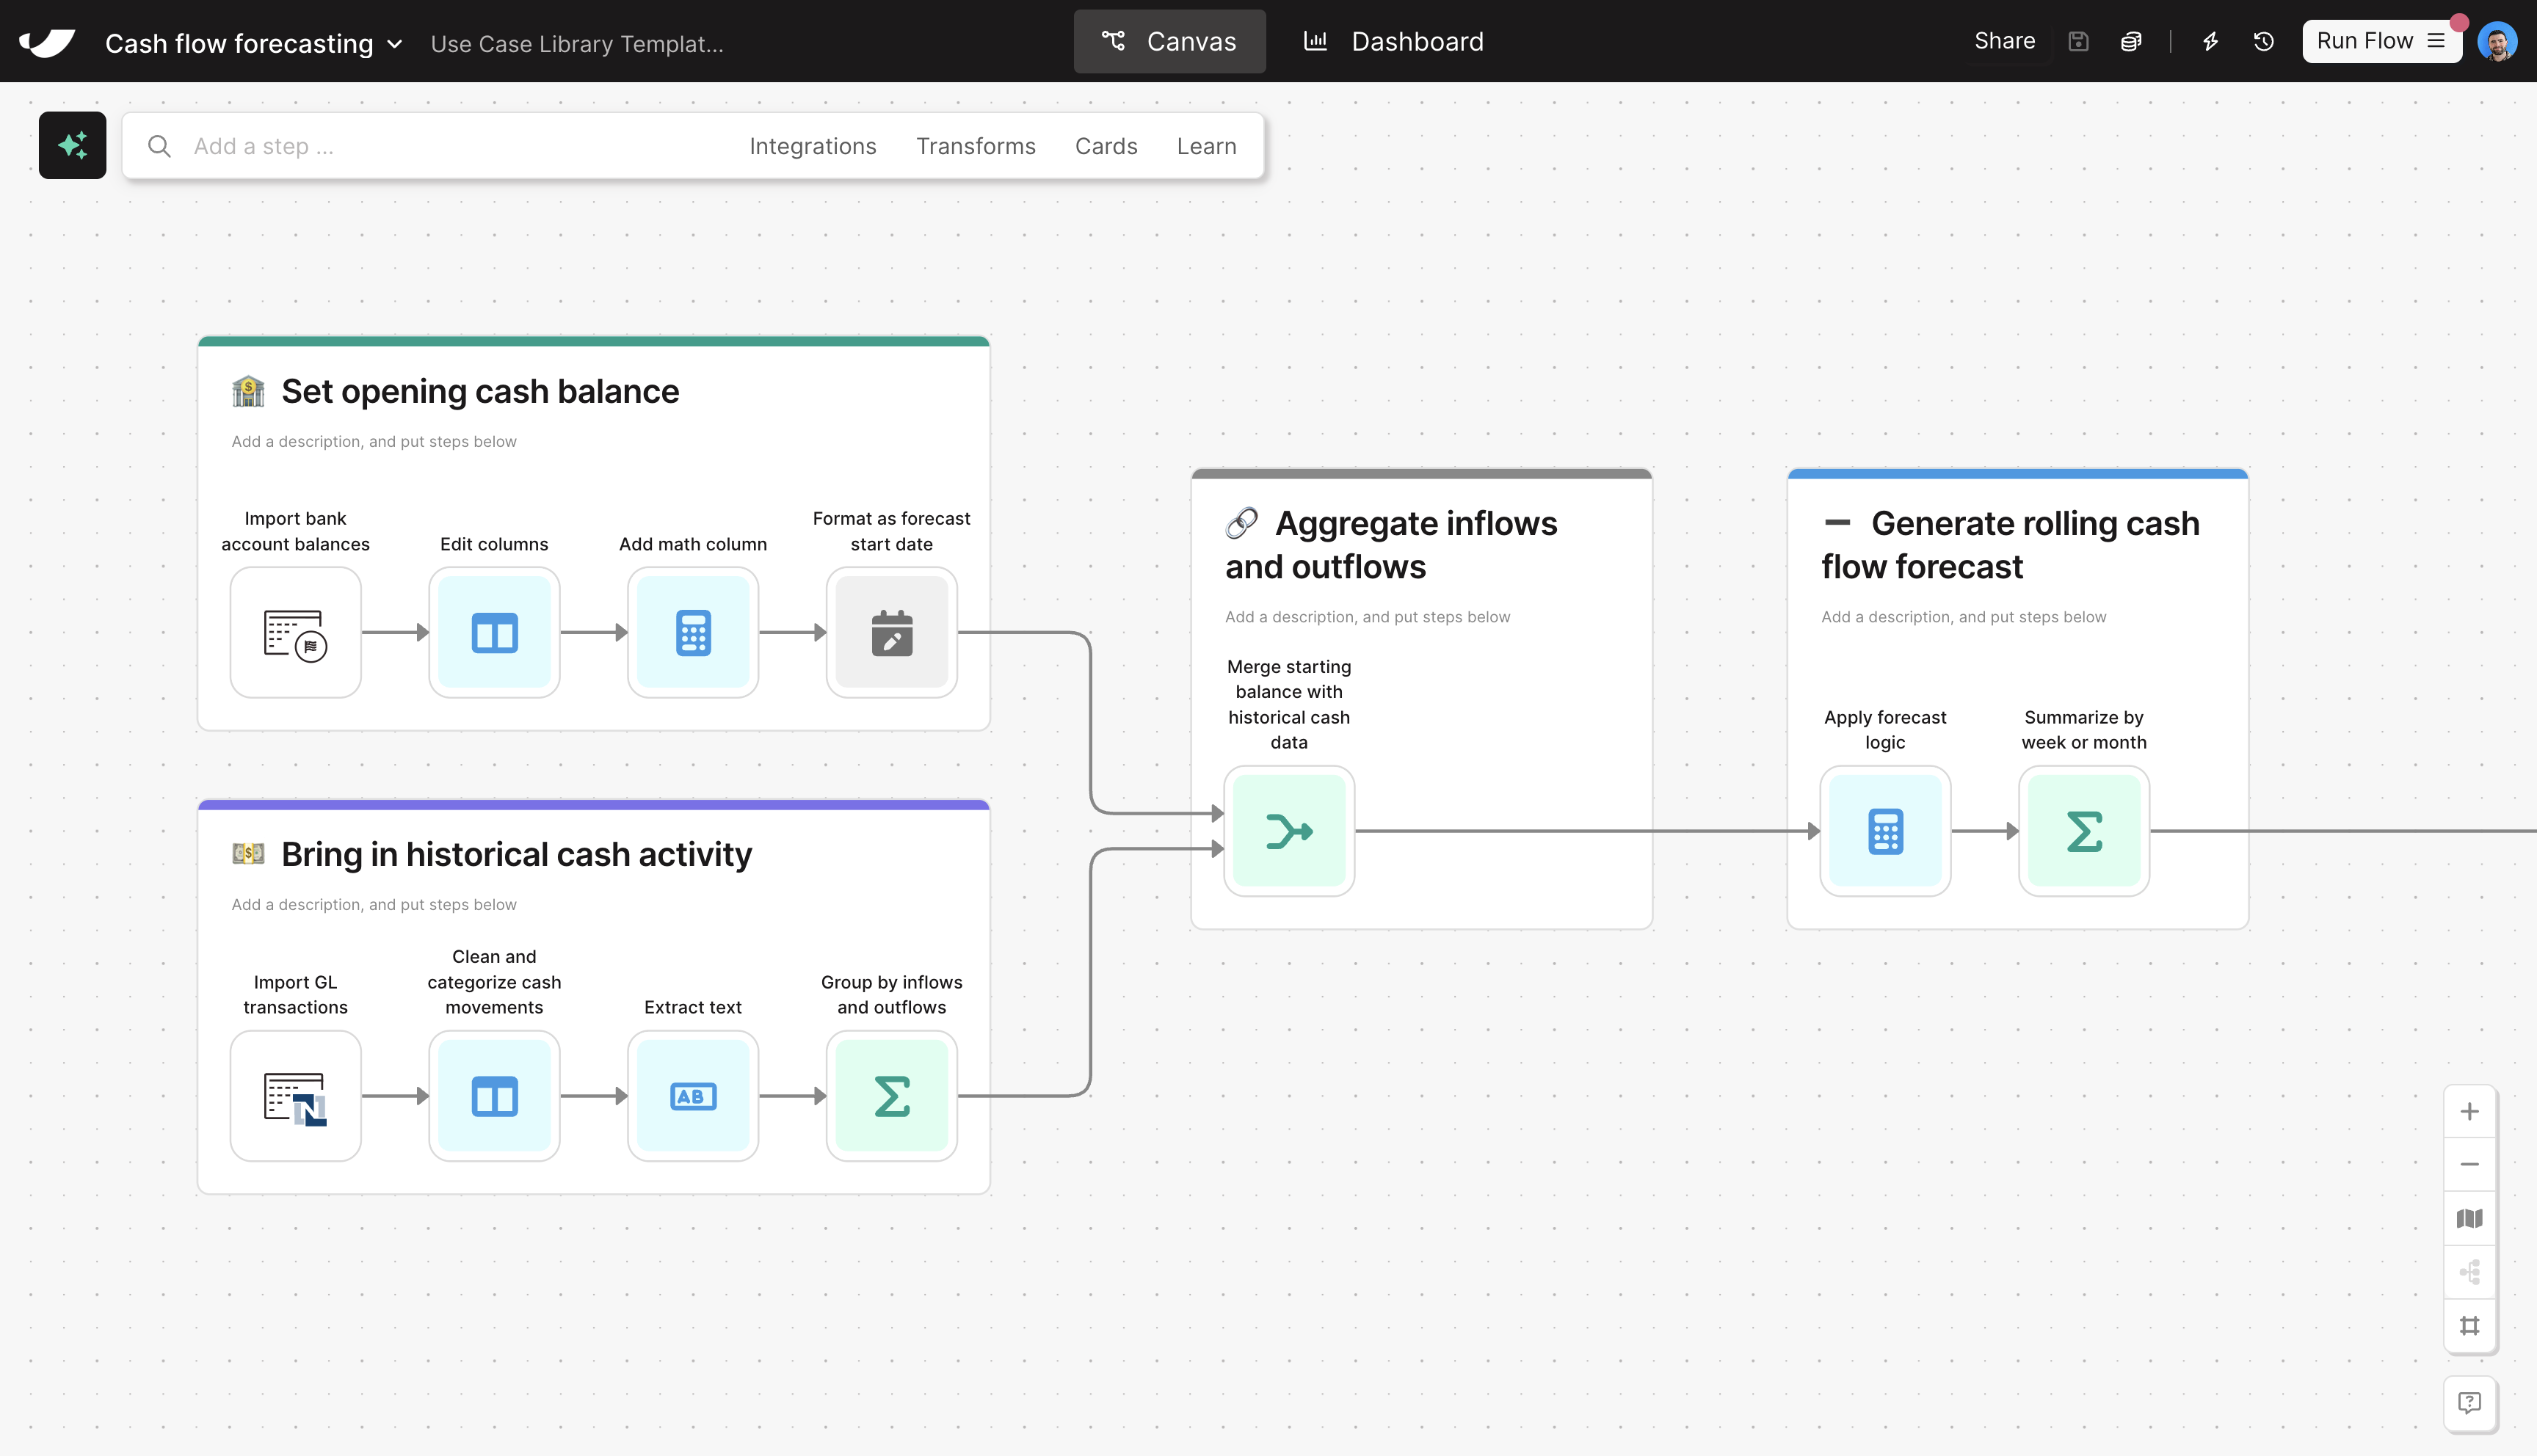Open the Run Flow options menu
Viewport: 2537px width, 1456px height.
click(2436, 41)
